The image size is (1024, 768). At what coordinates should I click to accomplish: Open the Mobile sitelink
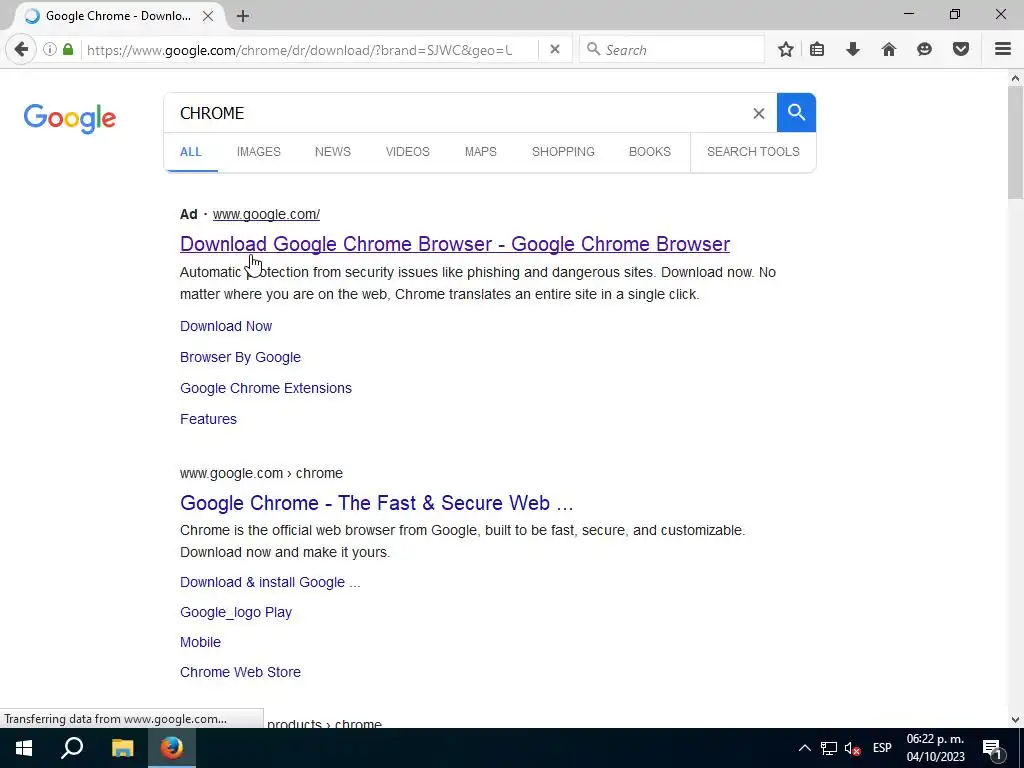point(200,643)
